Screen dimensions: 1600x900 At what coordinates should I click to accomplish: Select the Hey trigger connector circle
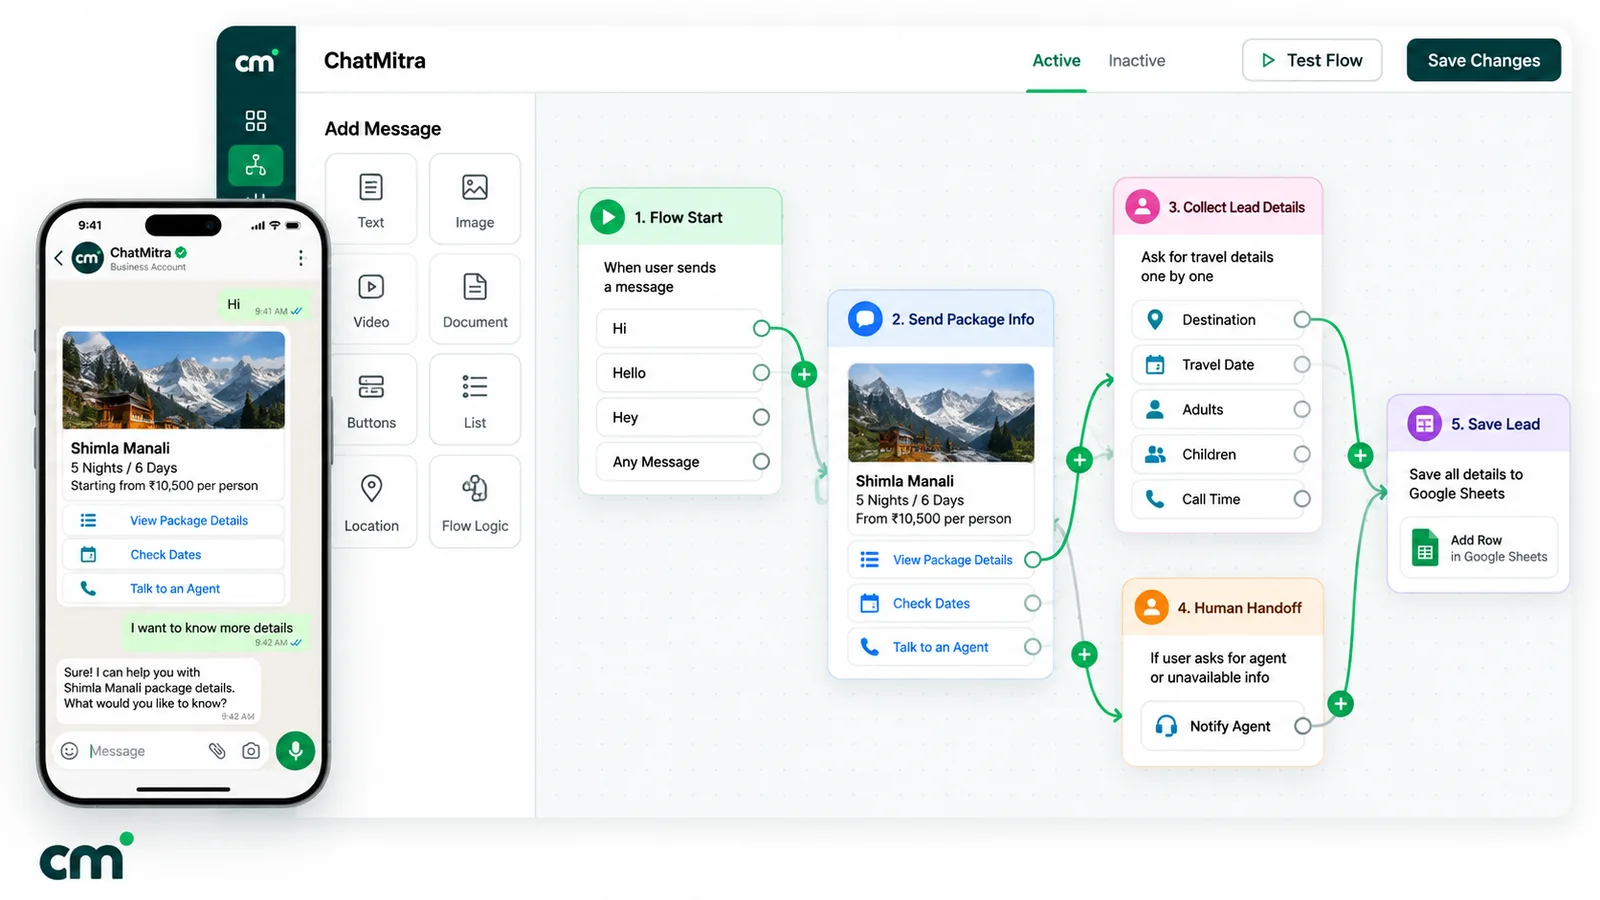point(761,417)
